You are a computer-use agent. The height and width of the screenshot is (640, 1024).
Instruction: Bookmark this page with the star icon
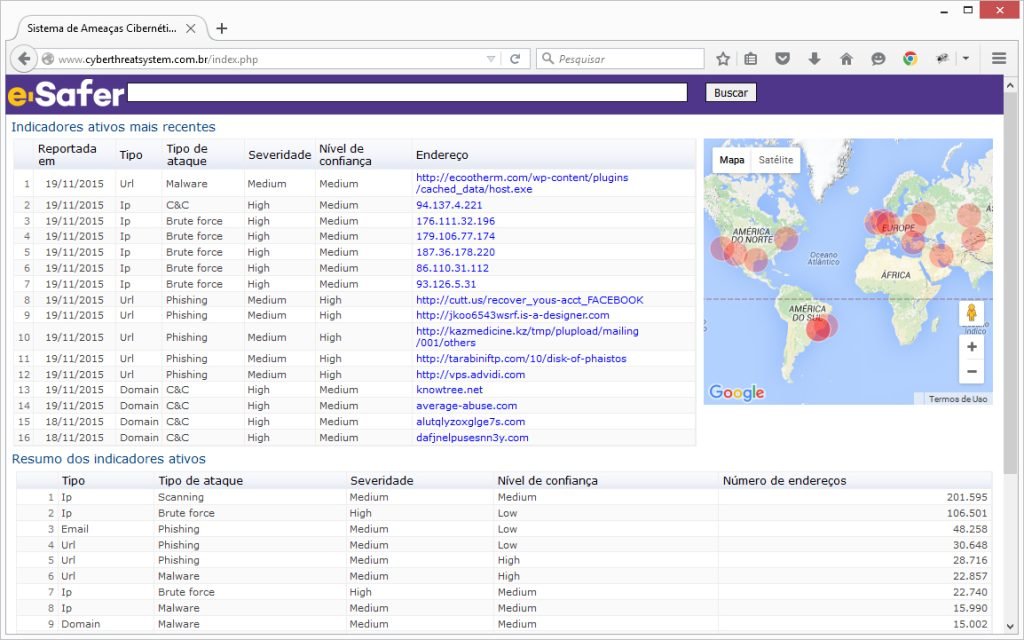pyautogui.click(x=723, y=59)
